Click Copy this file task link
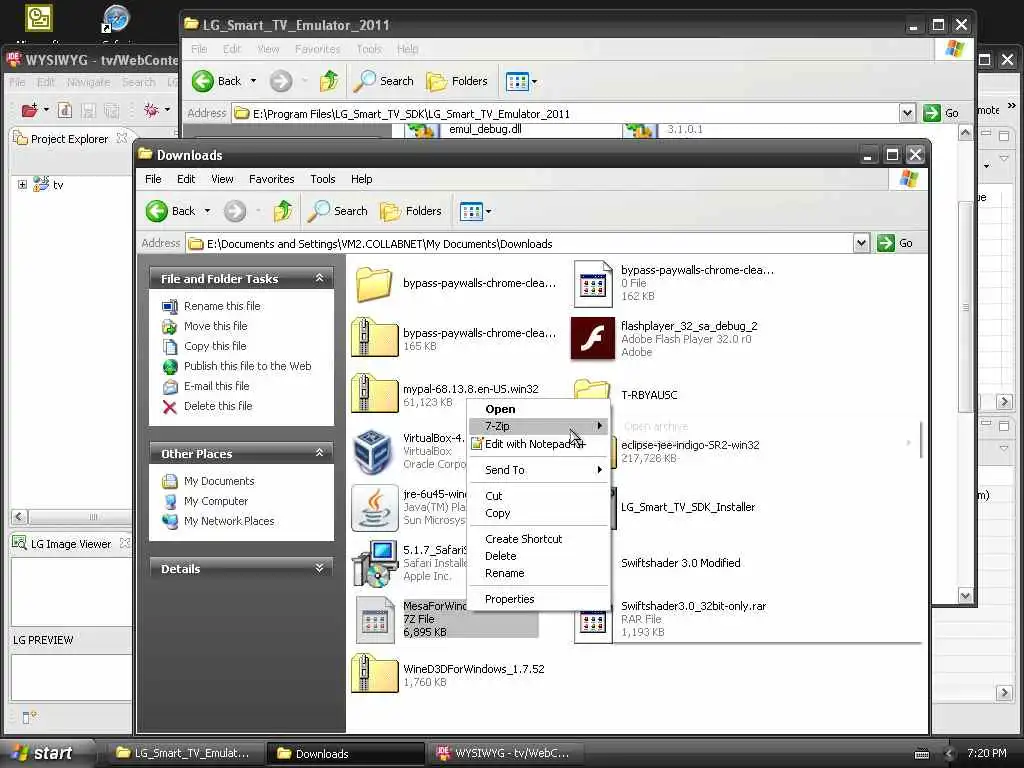 pos(215,346)
